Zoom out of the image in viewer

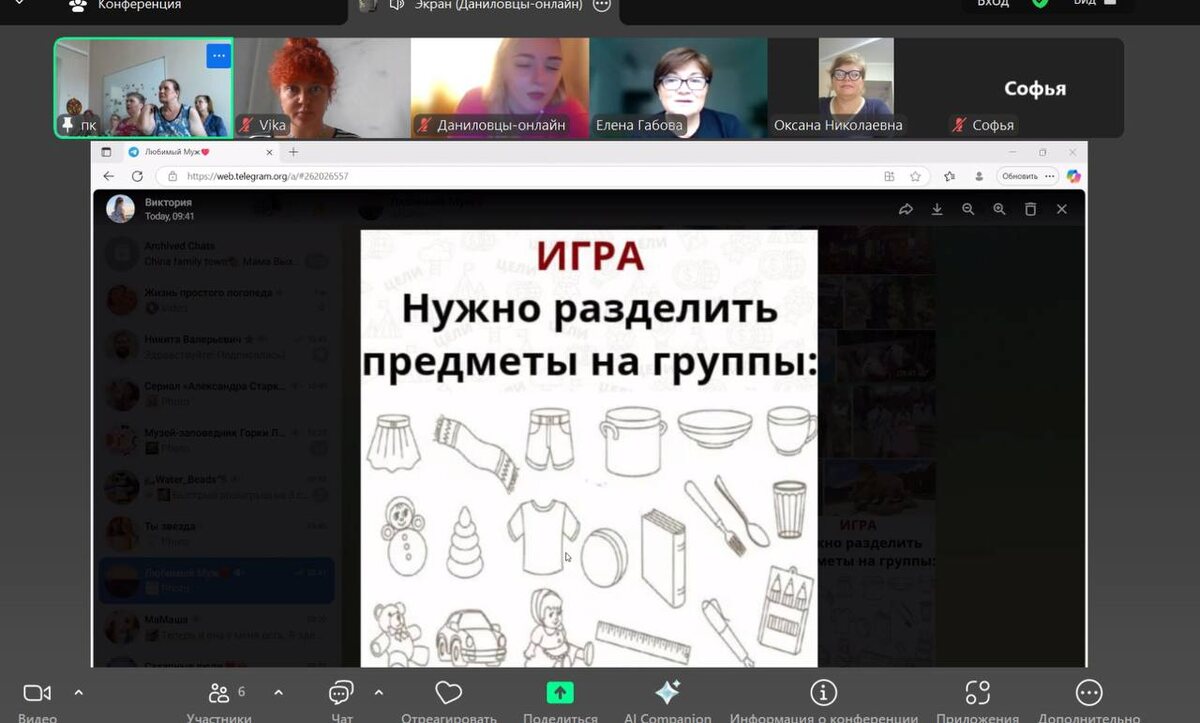968,209
